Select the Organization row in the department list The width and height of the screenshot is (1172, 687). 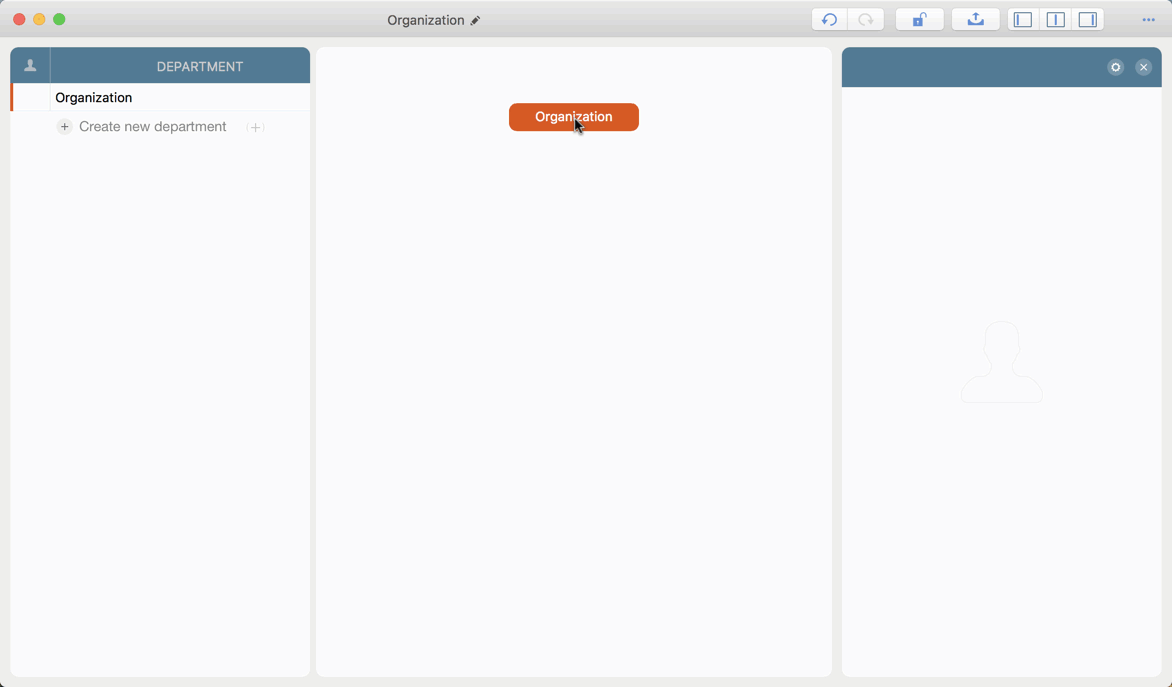coord(94,98)
